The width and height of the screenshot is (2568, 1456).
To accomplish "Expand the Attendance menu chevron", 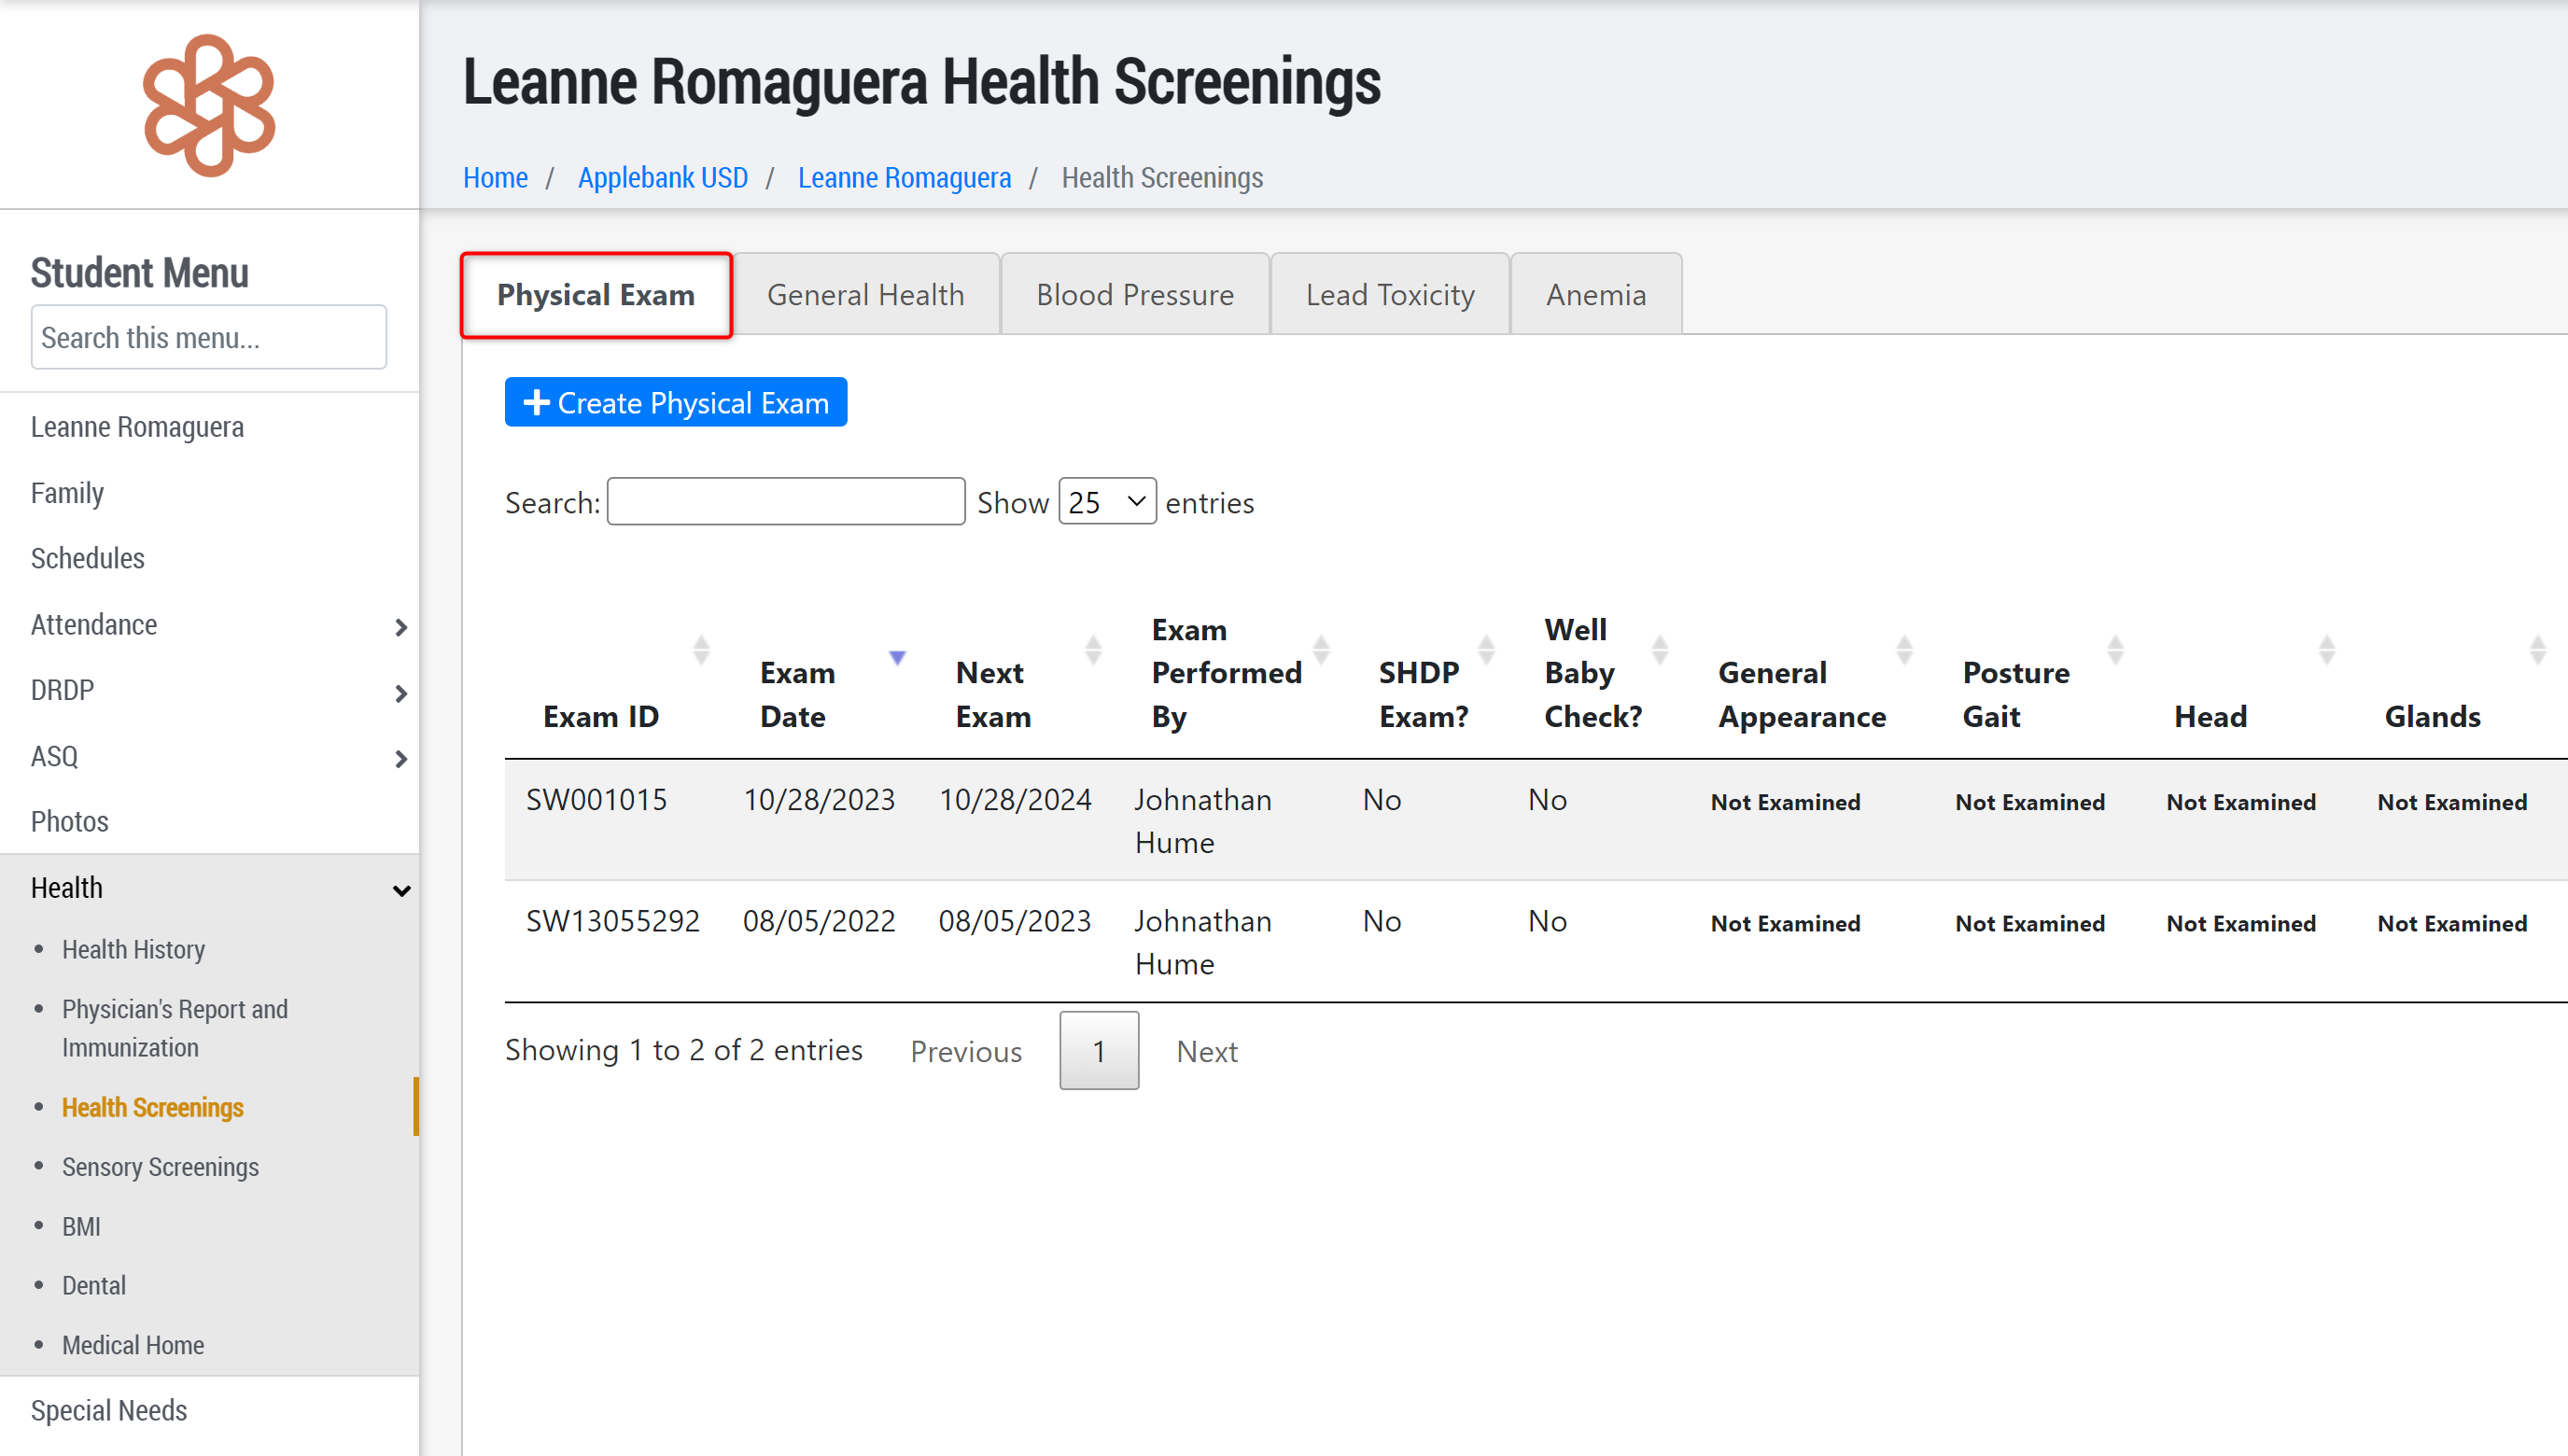I will coord(401,627).
